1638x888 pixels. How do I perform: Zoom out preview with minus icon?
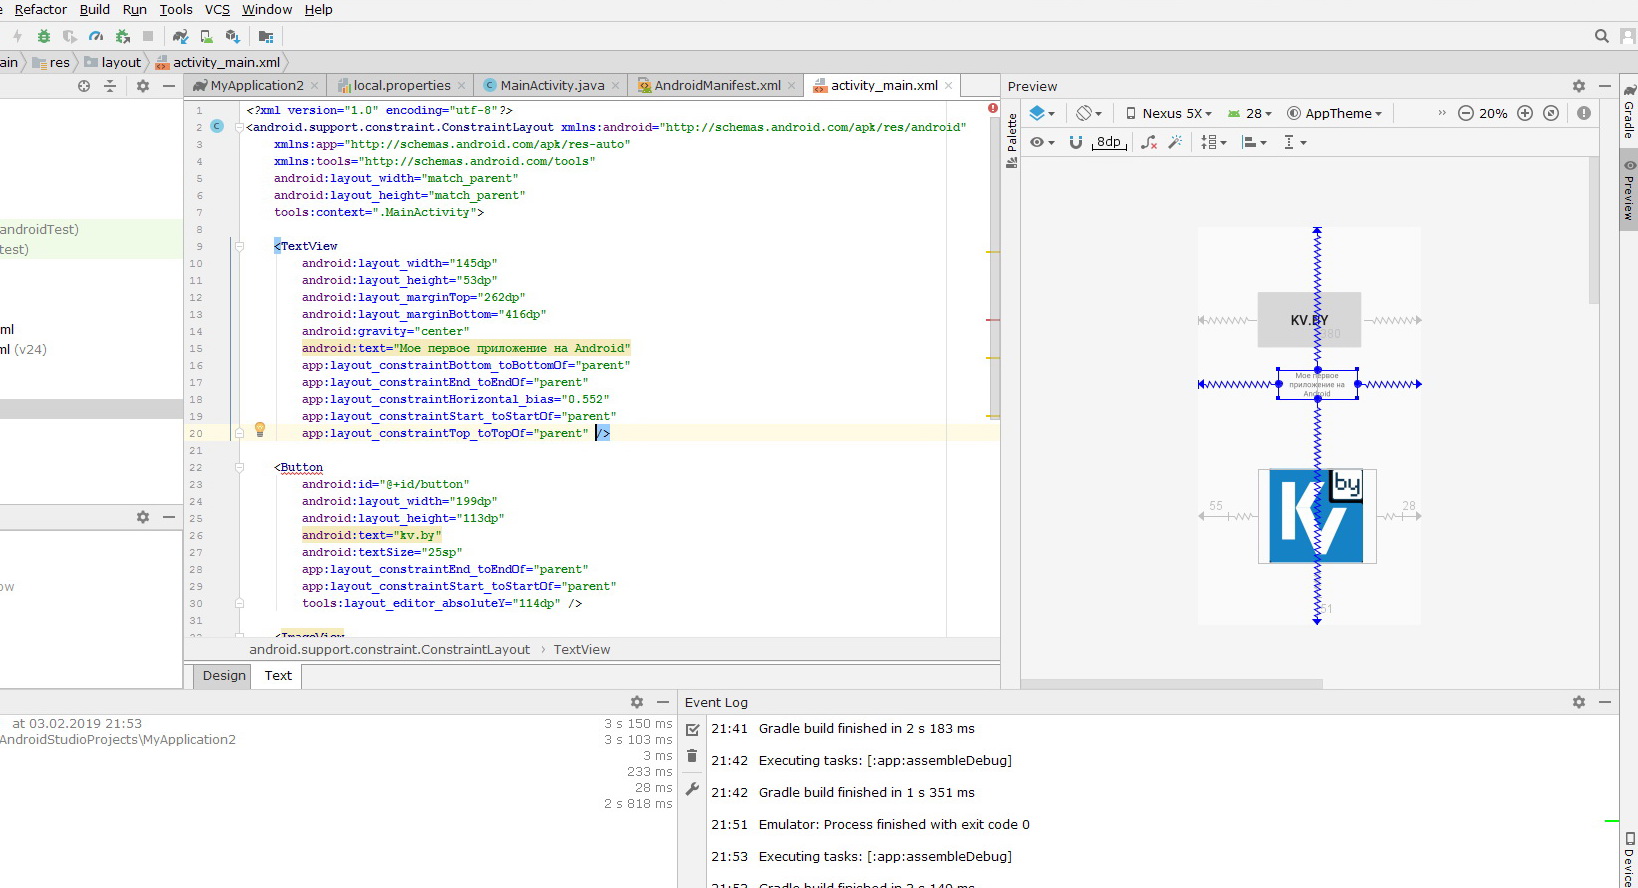tap(1466, 113)
